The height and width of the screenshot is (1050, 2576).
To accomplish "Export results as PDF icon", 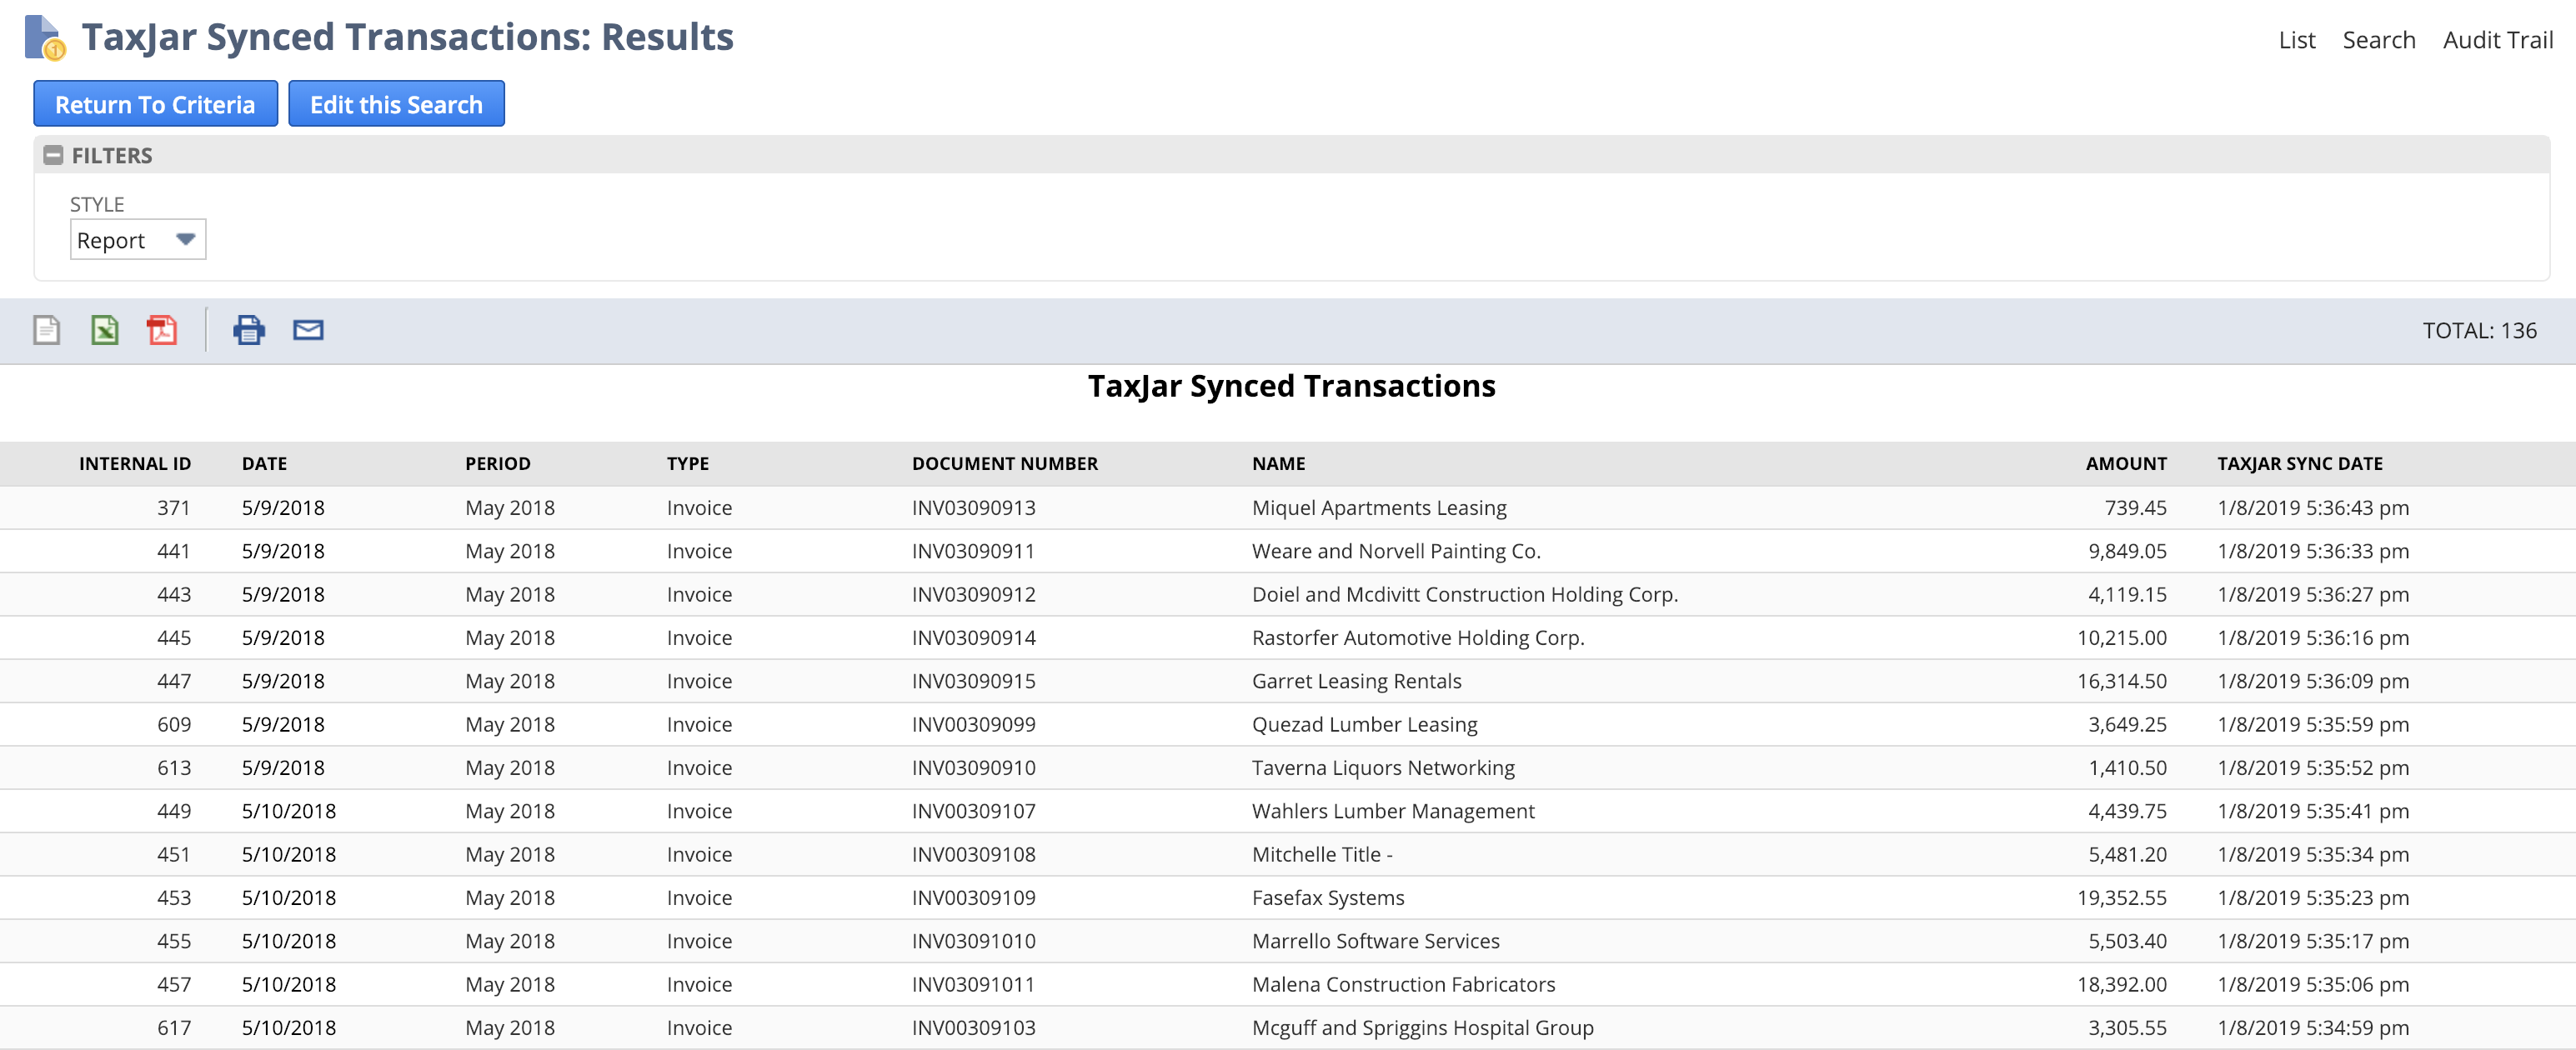I will point(162,330).
